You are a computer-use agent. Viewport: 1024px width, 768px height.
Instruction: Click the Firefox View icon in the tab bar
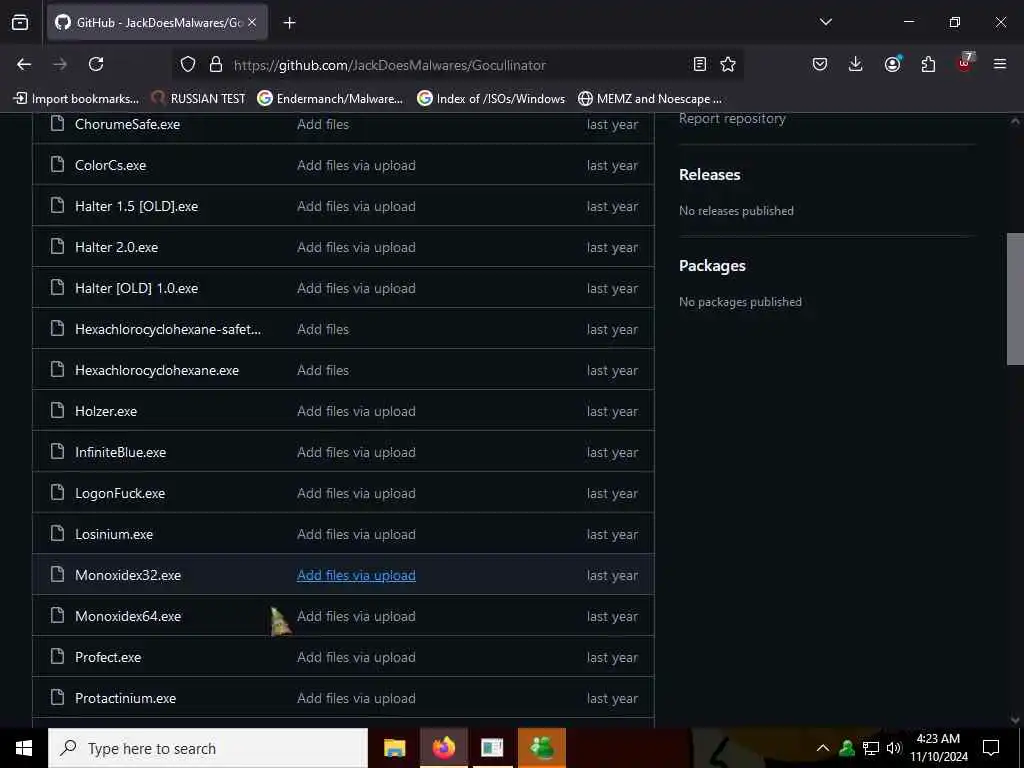click(20, 22)
